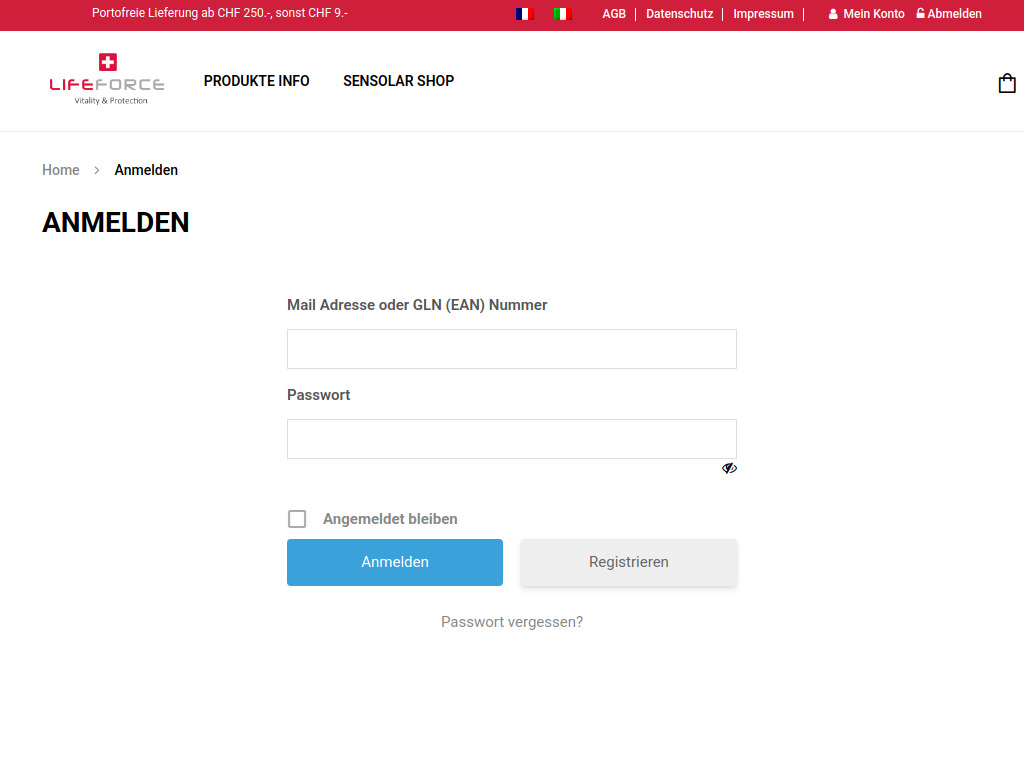This screenshot has width=1024, height=768.
Task: Expand the breadcrumb Home entry
Action: click(x=60, y=170)
